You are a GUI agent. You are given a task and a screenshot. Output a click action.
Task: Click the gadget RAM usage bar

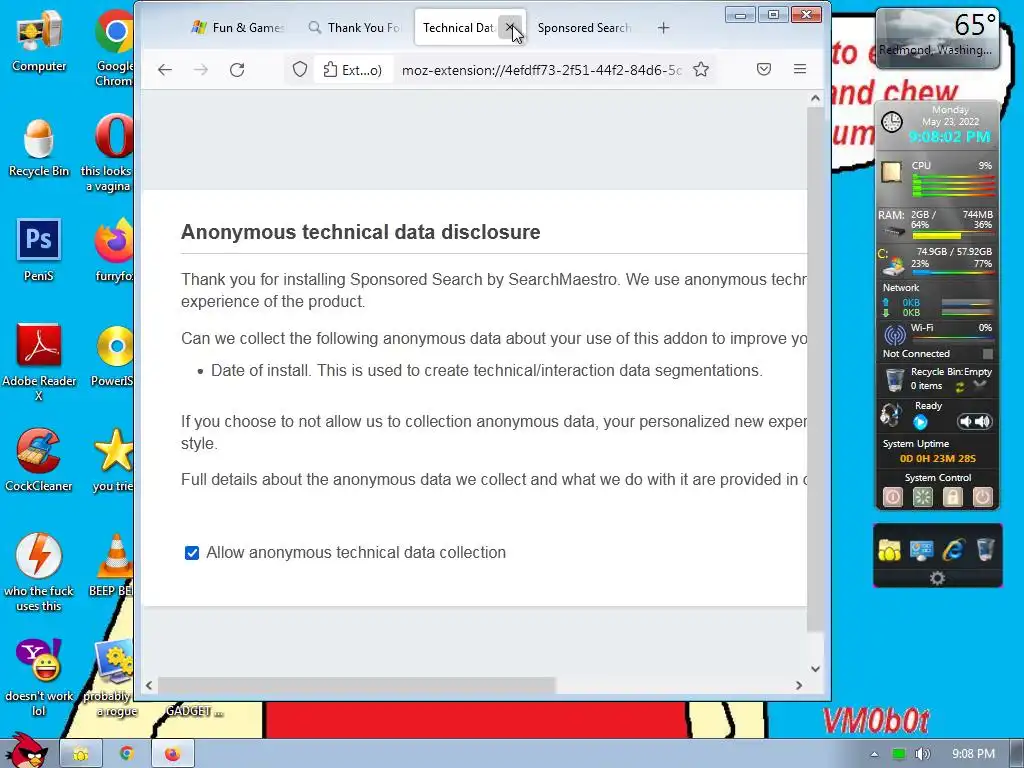click(953, 234)
